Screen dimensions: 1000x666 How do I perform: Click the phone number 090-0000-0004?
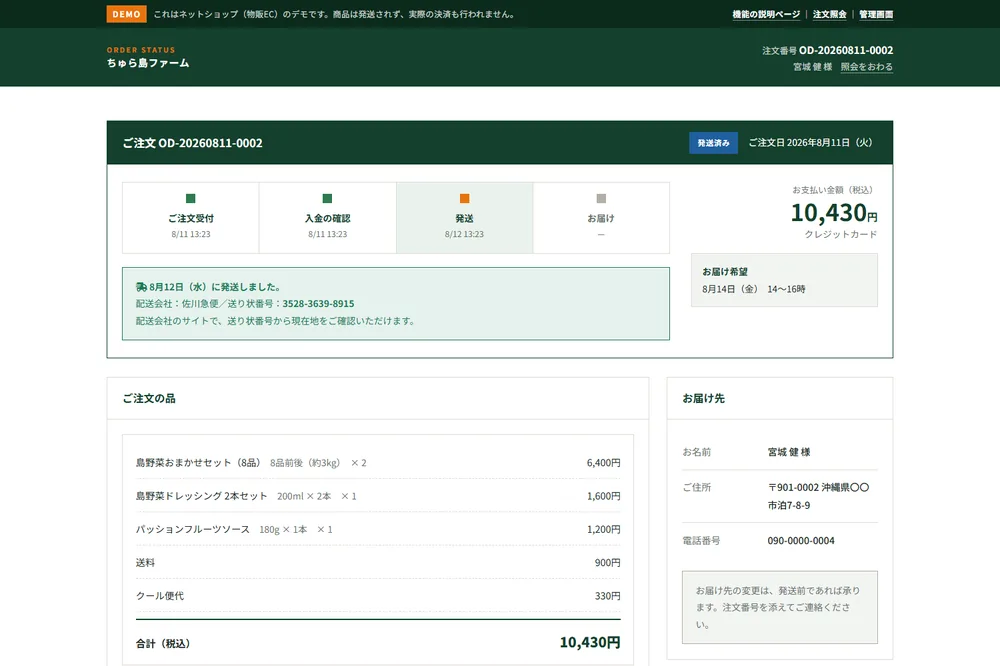pos(800,540)
